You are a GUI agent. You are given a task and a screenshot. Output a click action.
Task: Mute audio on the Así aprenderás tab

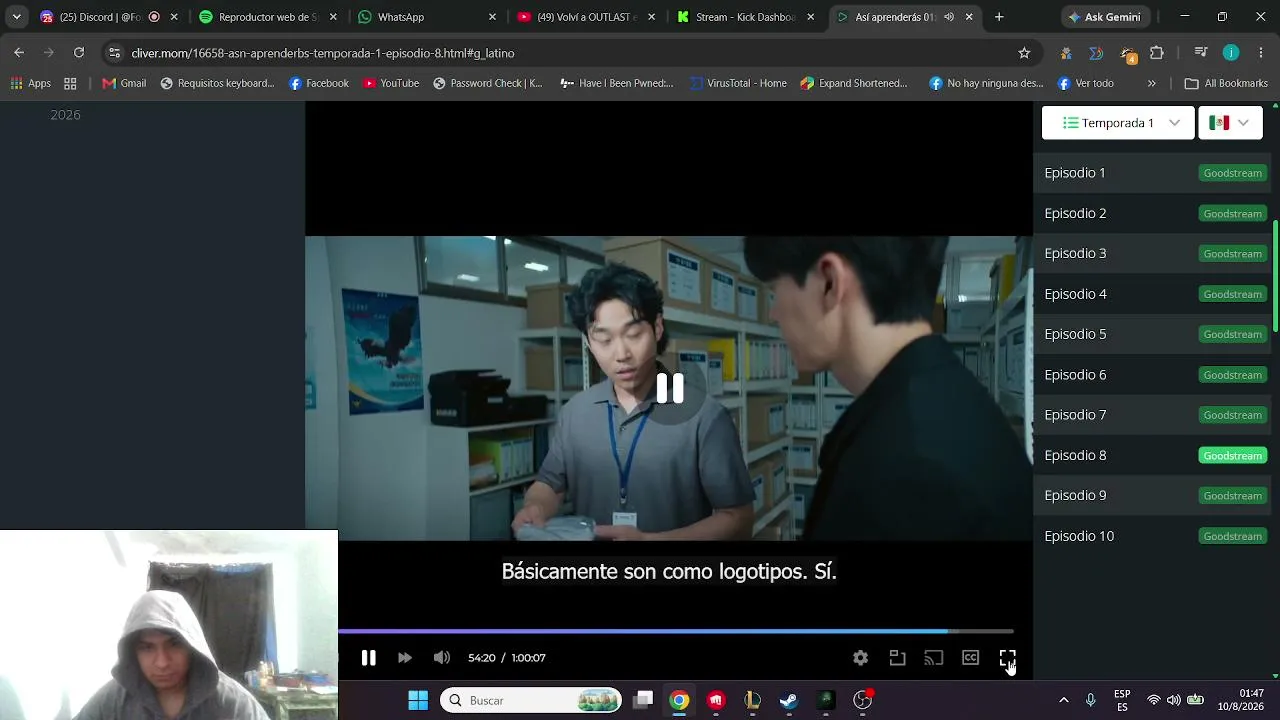click(x=948, y=17)
